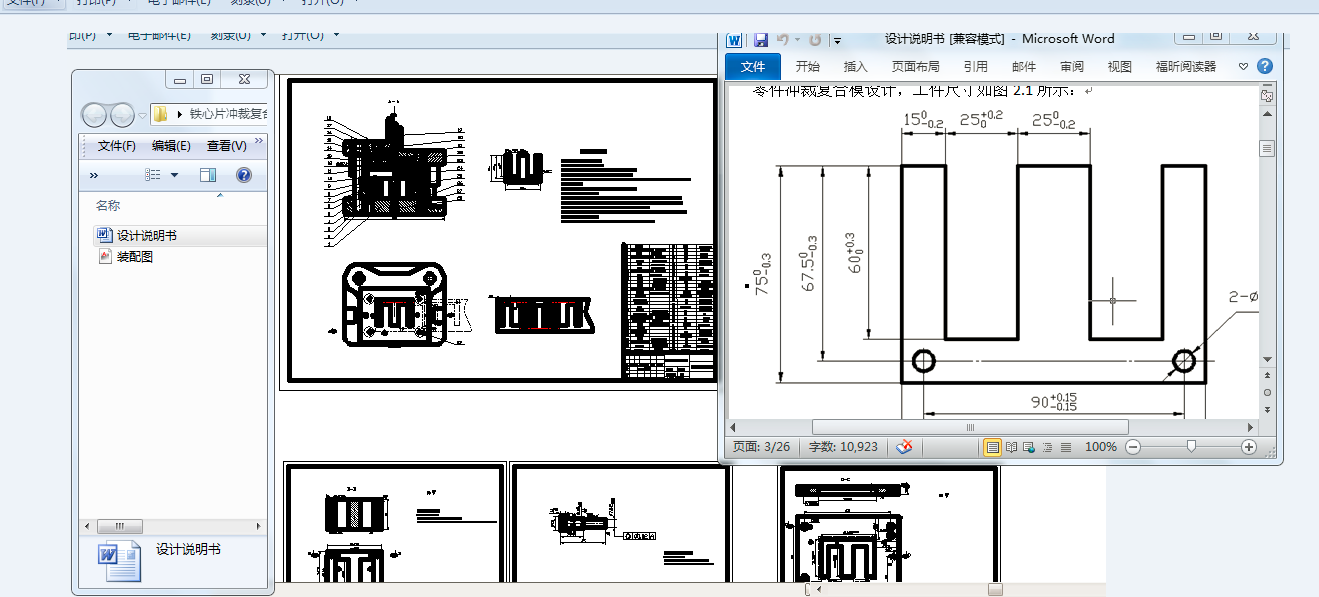Viewport: 1319px width, 597px height.
Task: Click the 名称 column header
Action: [x=108, y=205]
